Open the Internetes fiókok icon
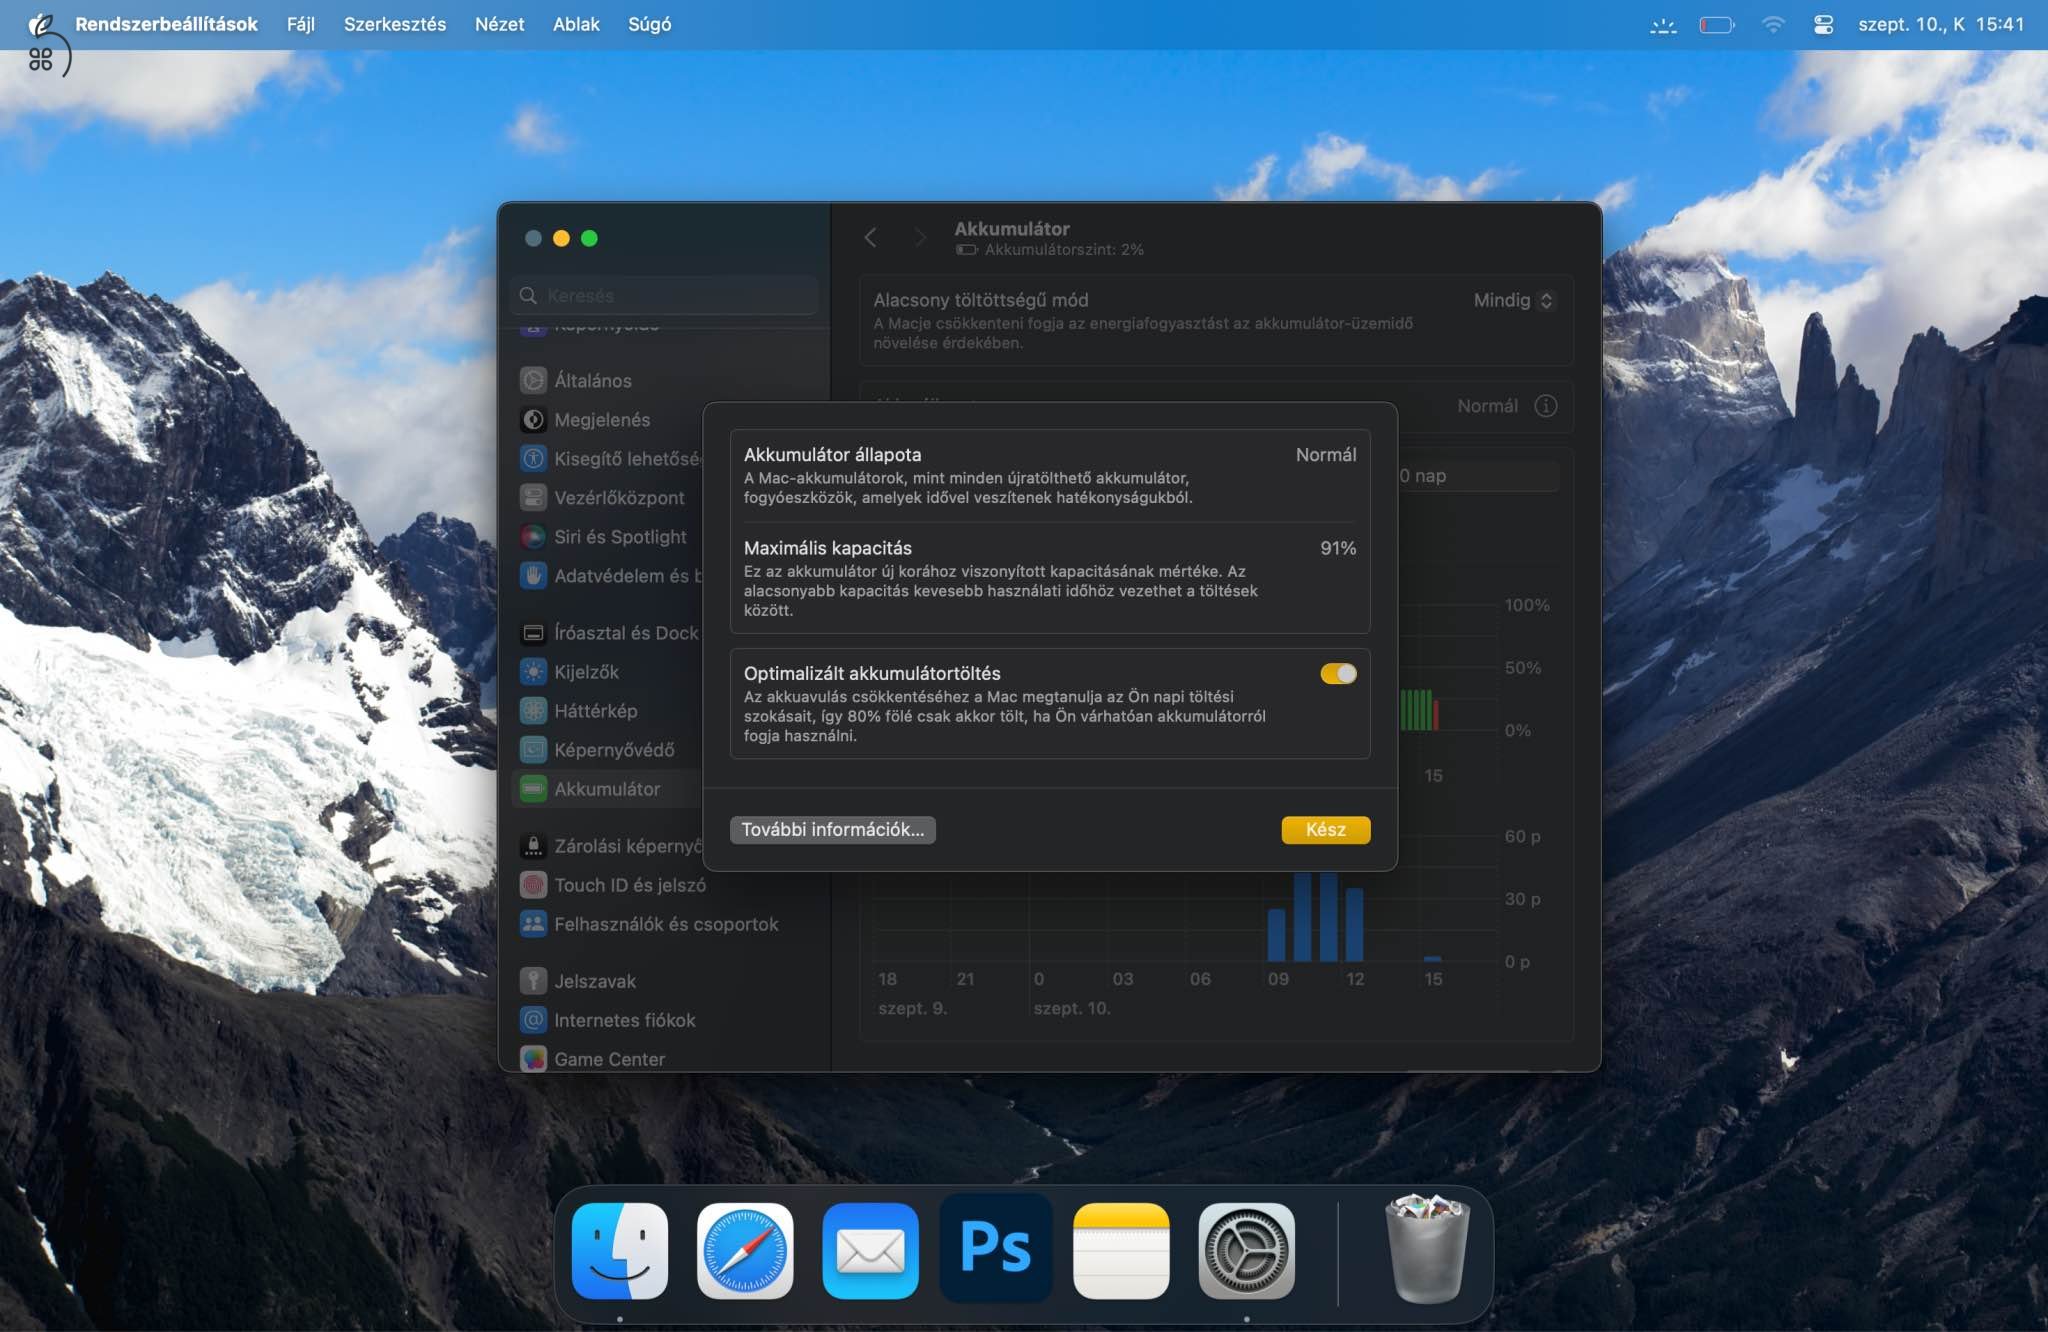Image resolution: width=2048 pixels, height=1332 pixels. 533,1019
